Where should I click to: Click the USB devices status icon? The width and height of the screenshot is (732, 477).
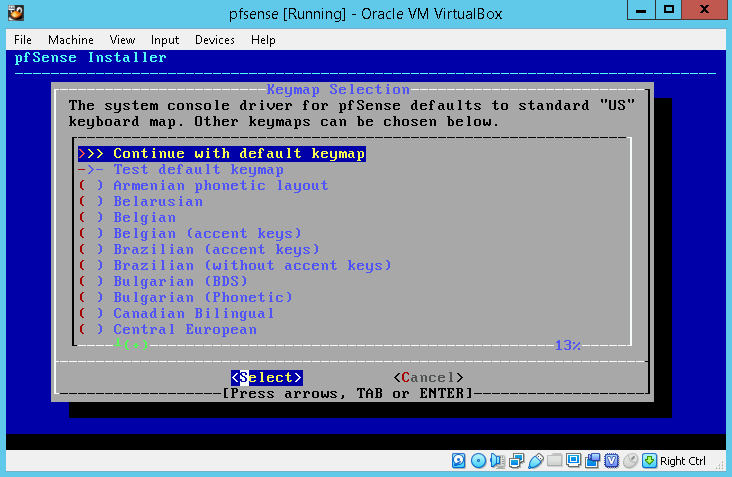click(x=535, y=461)
